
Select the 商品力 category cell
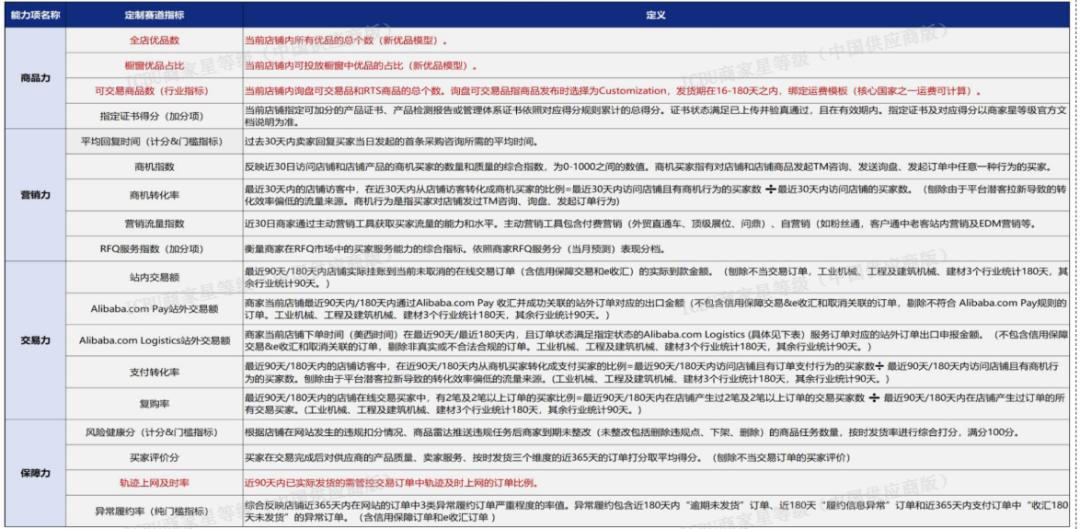pos(35,77)
